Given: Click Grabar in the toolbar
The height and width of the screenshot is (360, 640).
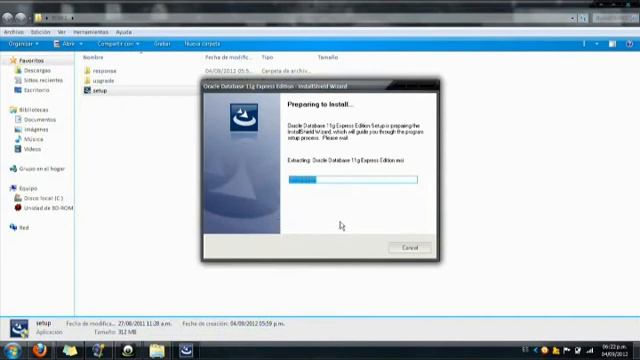Looking at the screenshot, I should pyautogui.click(x=162, y=44).
